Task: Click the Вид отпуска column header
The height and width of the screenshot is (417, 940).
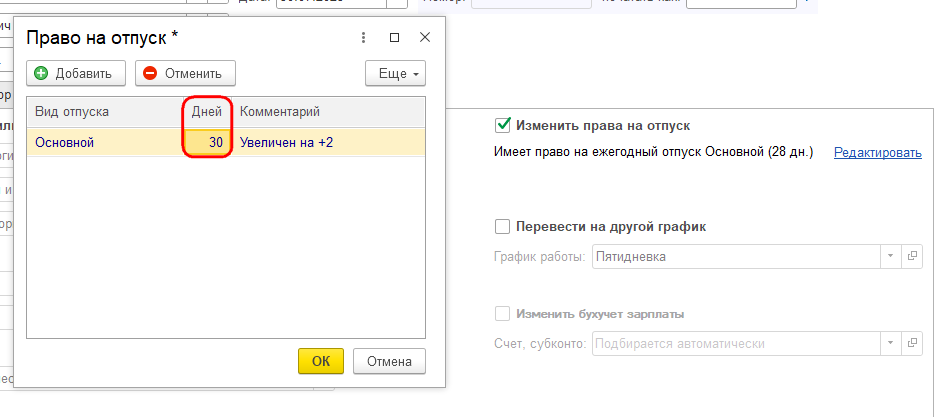Action: pos(105,111)
